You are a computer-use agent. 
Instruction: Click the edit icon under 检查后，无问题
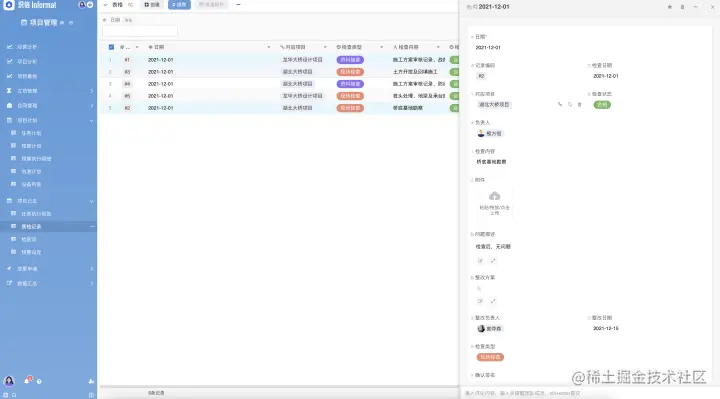480,261
